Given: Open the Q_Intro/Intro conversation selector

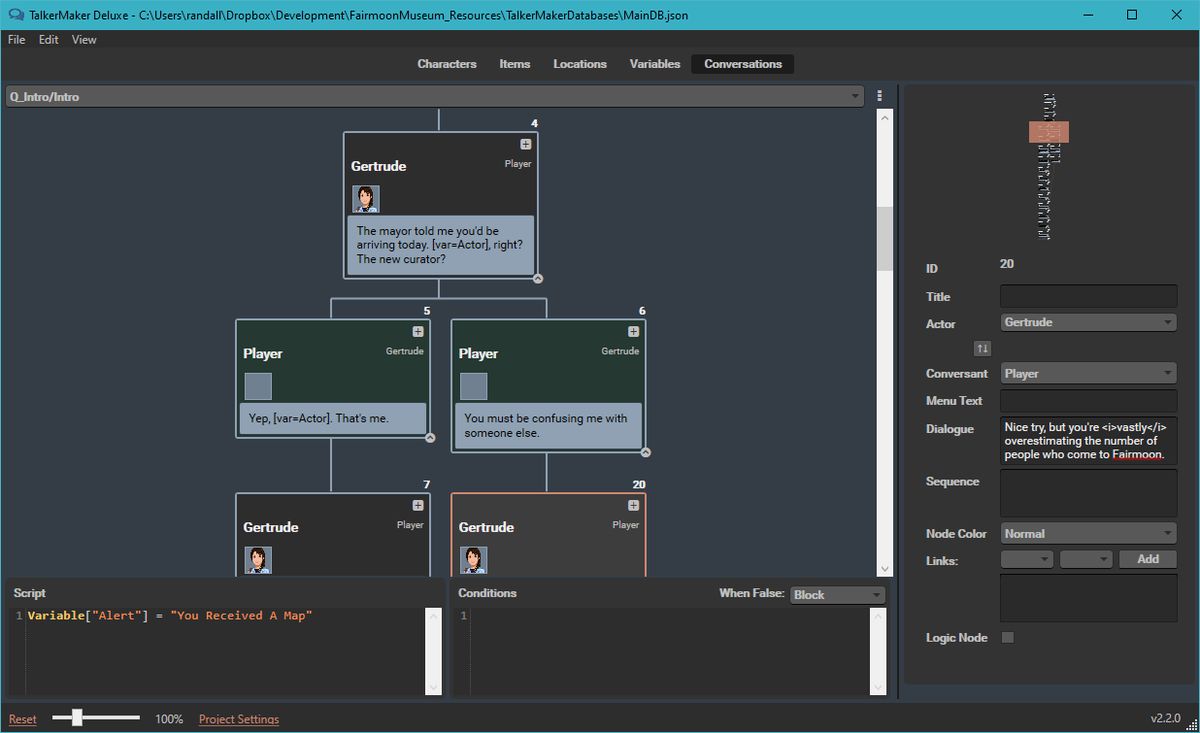Looking at the screenshot, I should (434, 96).
